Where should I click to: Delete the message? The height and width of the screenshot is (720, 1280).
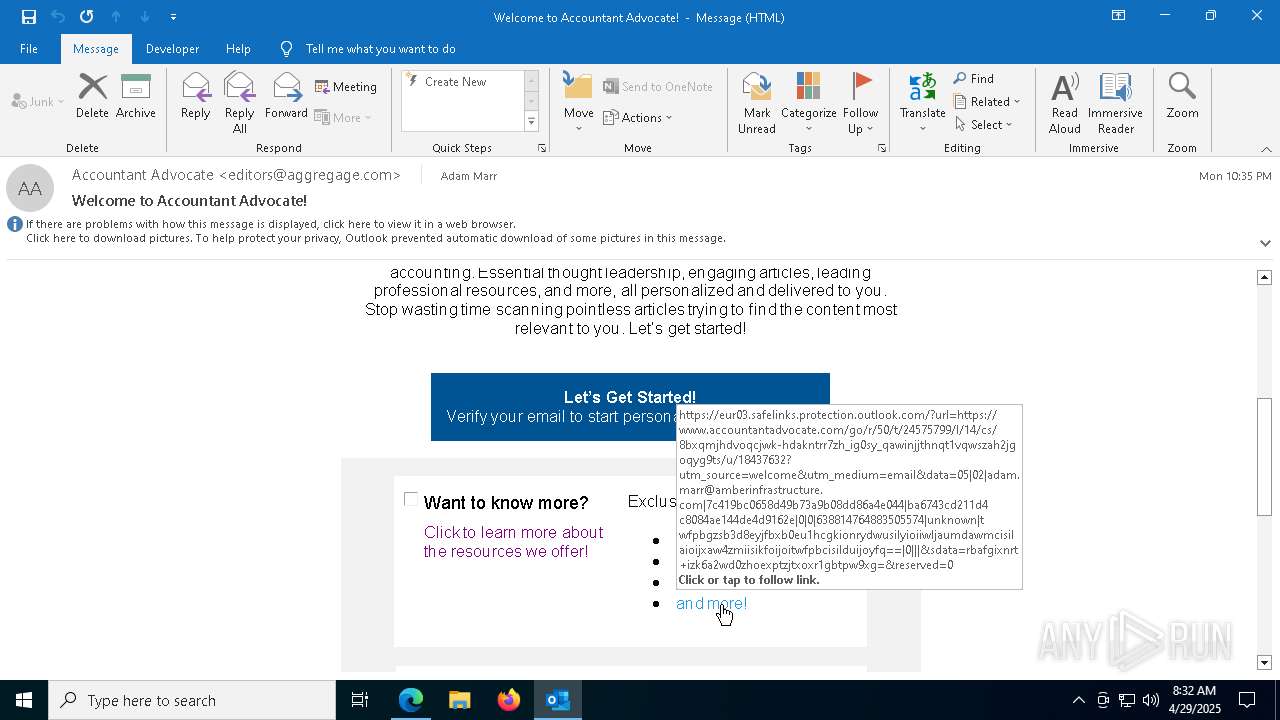pos(92,96)
